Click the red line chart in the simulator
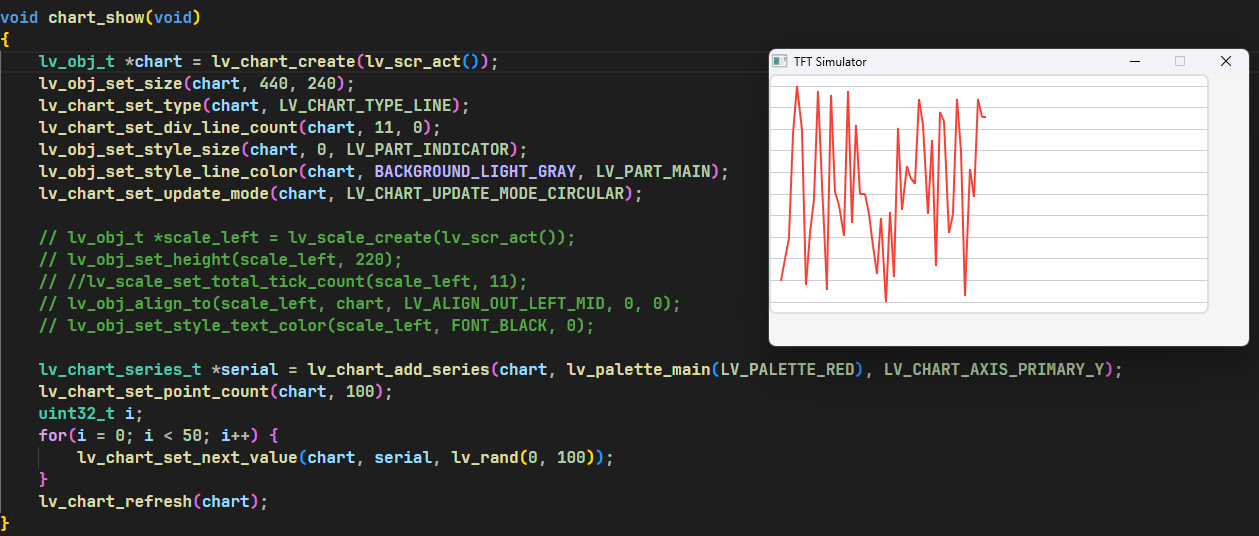1259x536 pixels. [x=883, y=193]
